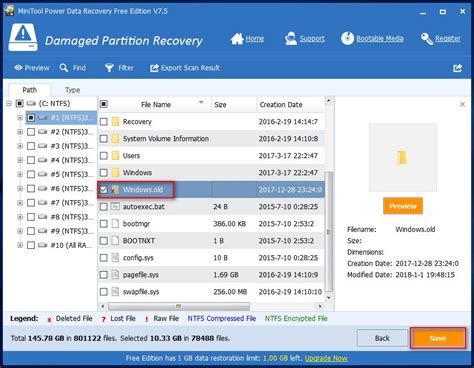474x368 pixels.
Task: Click the share icon at toolbar right
Action: 458,68
